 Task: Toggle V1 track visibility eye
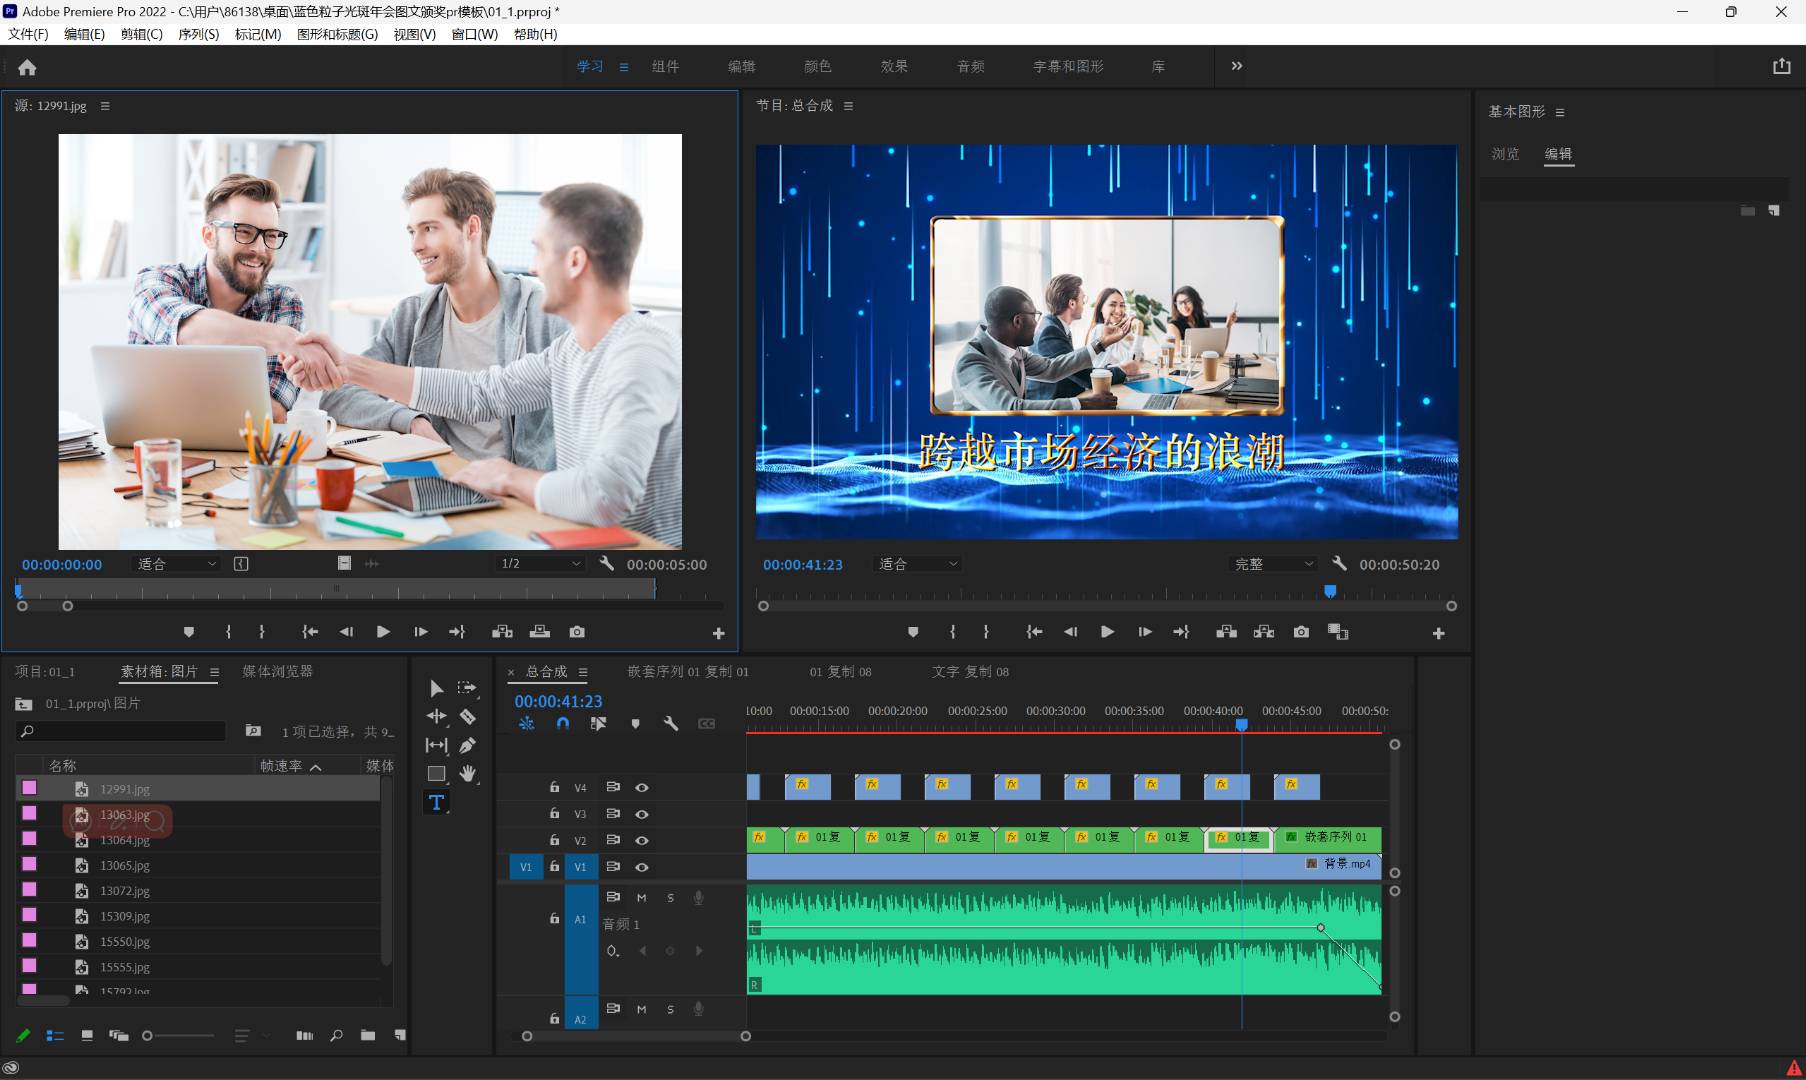click(x=642, y=867)
